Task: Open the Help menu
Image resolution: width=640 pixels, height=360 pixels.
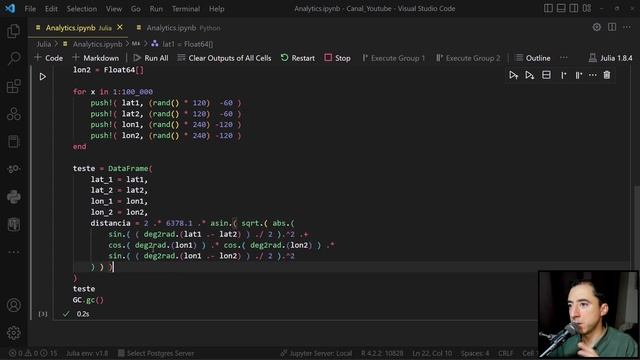Action: [216, 9]
